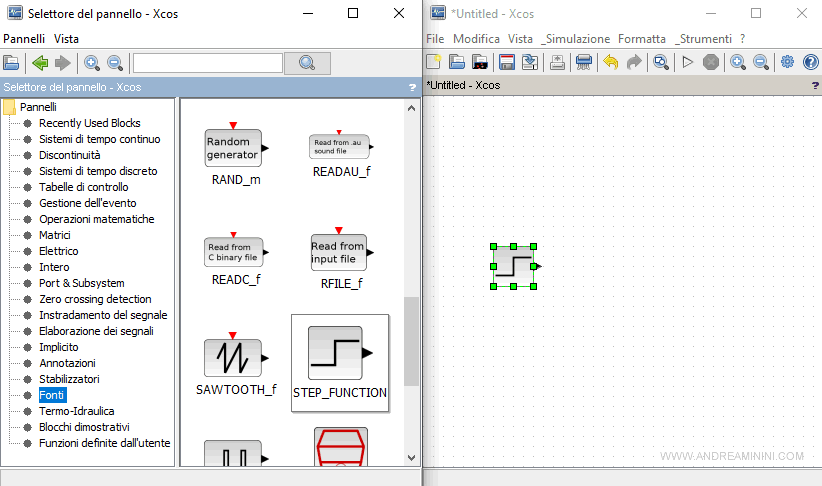The image size is (822, 486).
Task: Select the STEP_FUNCTION block in palette
Action: point(340,363)
